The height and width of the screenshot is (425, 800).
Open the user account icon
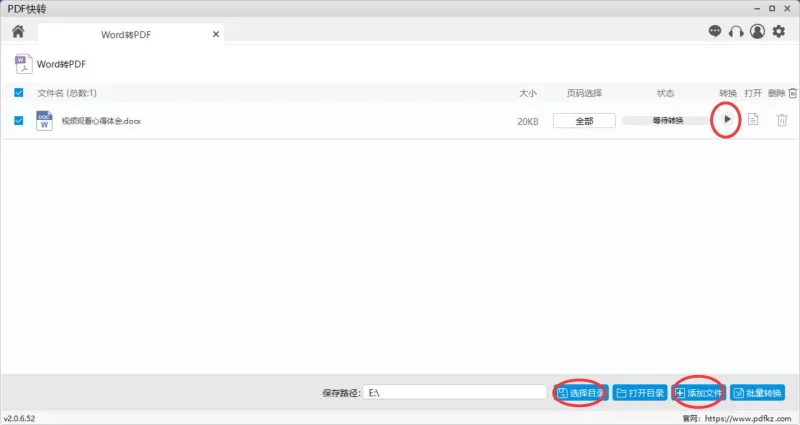[x=757, y=32]
